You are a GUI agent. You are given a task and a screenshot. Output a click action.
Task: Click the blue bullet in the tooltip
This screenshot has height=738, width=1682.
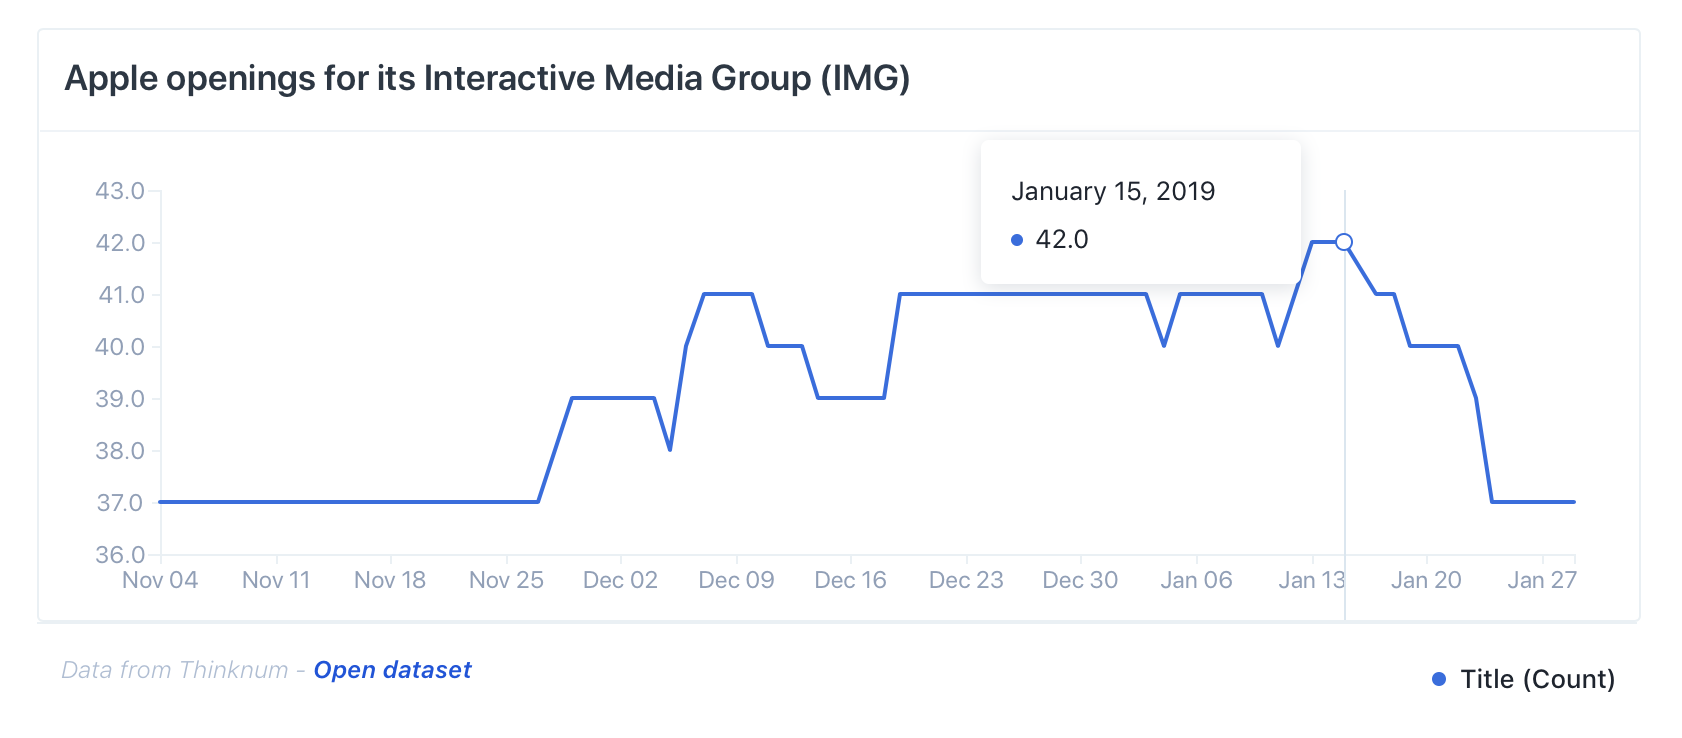[1017, 240]
